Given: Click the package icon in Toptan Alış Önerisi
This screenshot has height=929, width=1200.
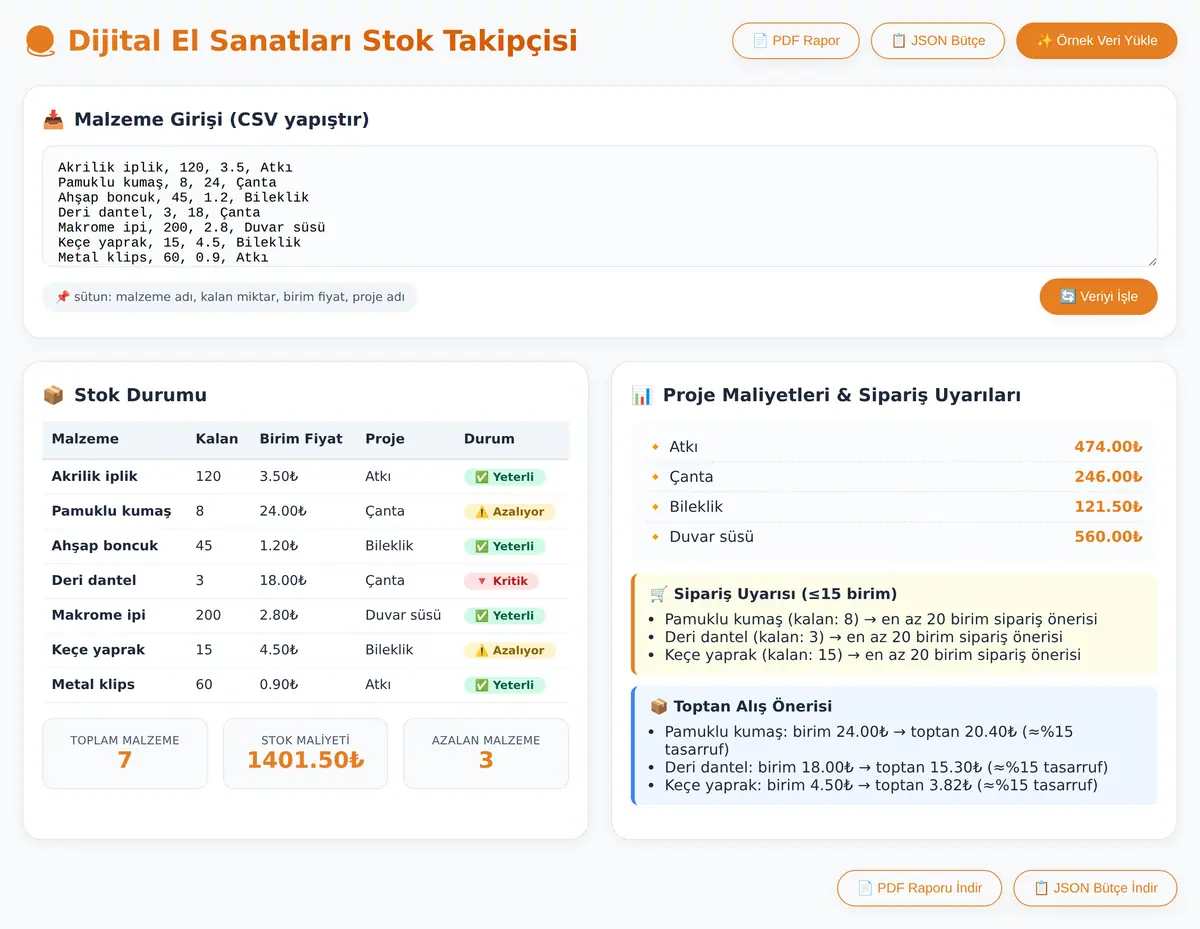Looking at the screenshot, I should [x=658, y=706].
